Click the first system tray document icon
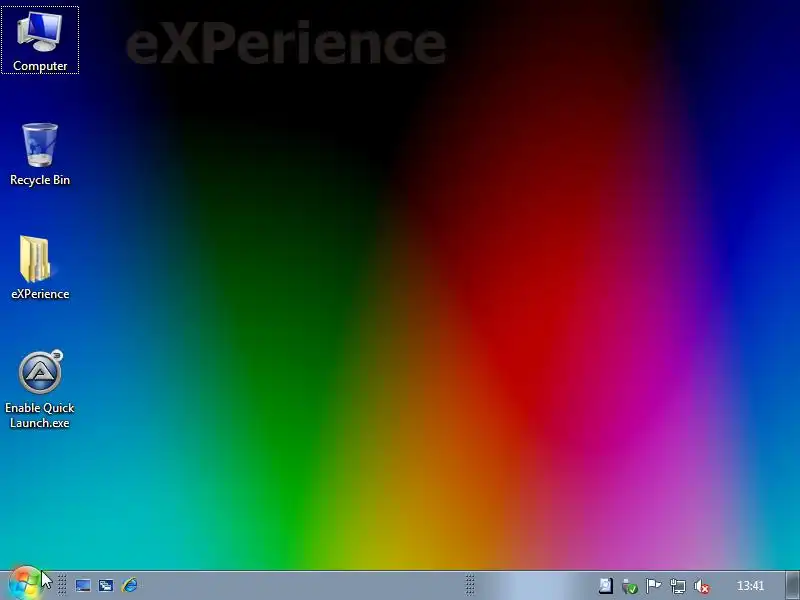 tap(606, 586)
